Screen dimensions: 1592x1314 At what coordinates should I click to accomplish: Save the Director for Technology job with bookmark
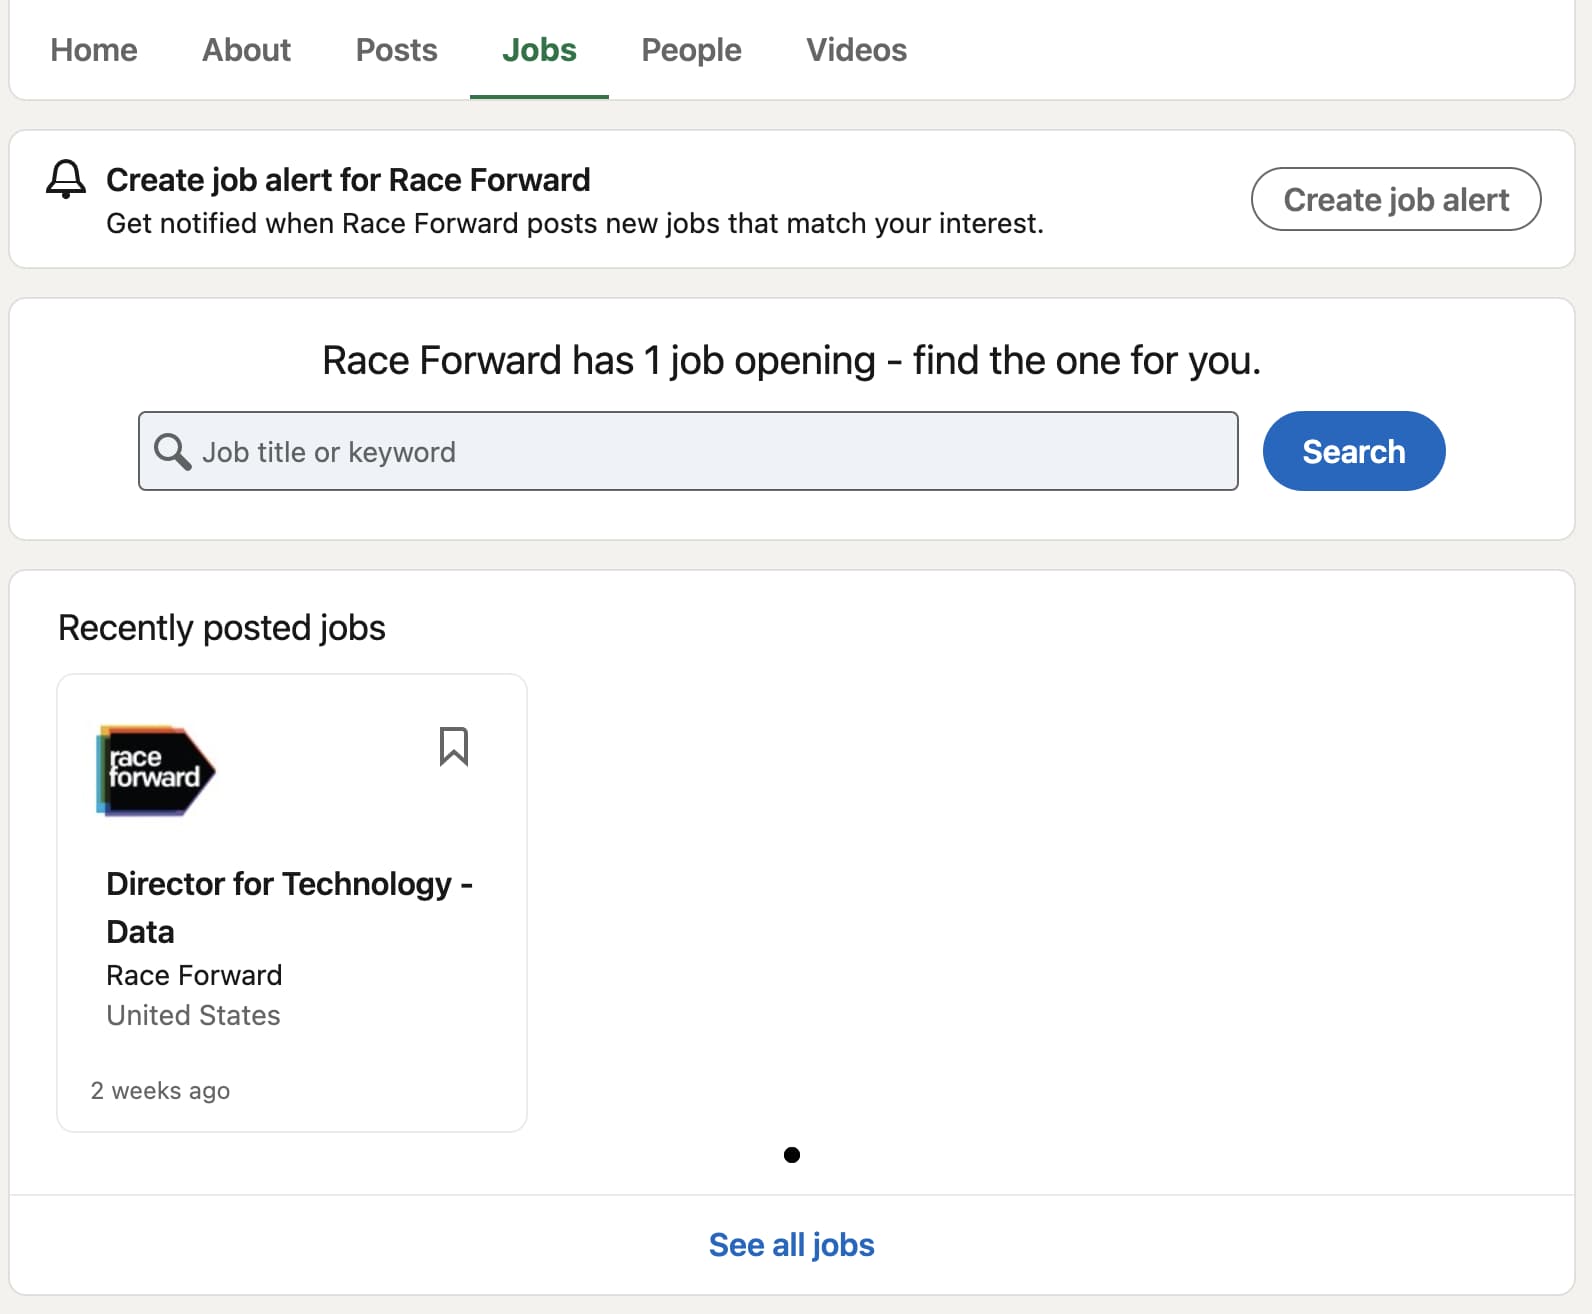[453, 747]
